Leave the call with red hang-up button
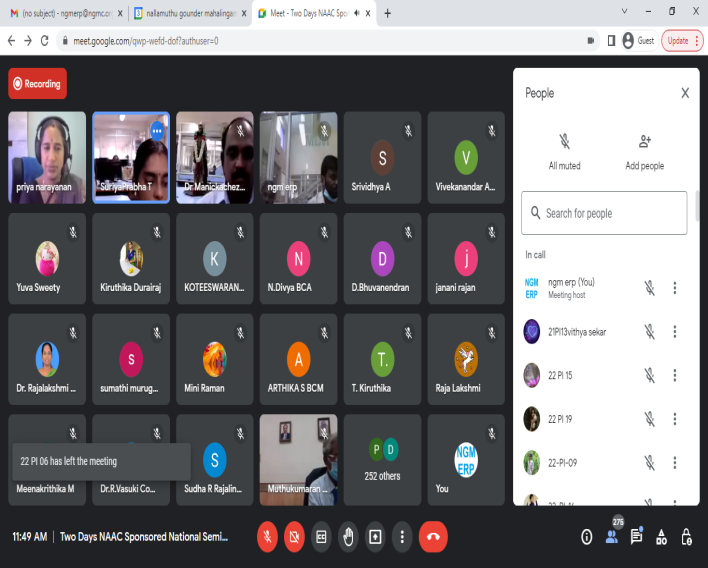708x568 pixels. [433, 536]
